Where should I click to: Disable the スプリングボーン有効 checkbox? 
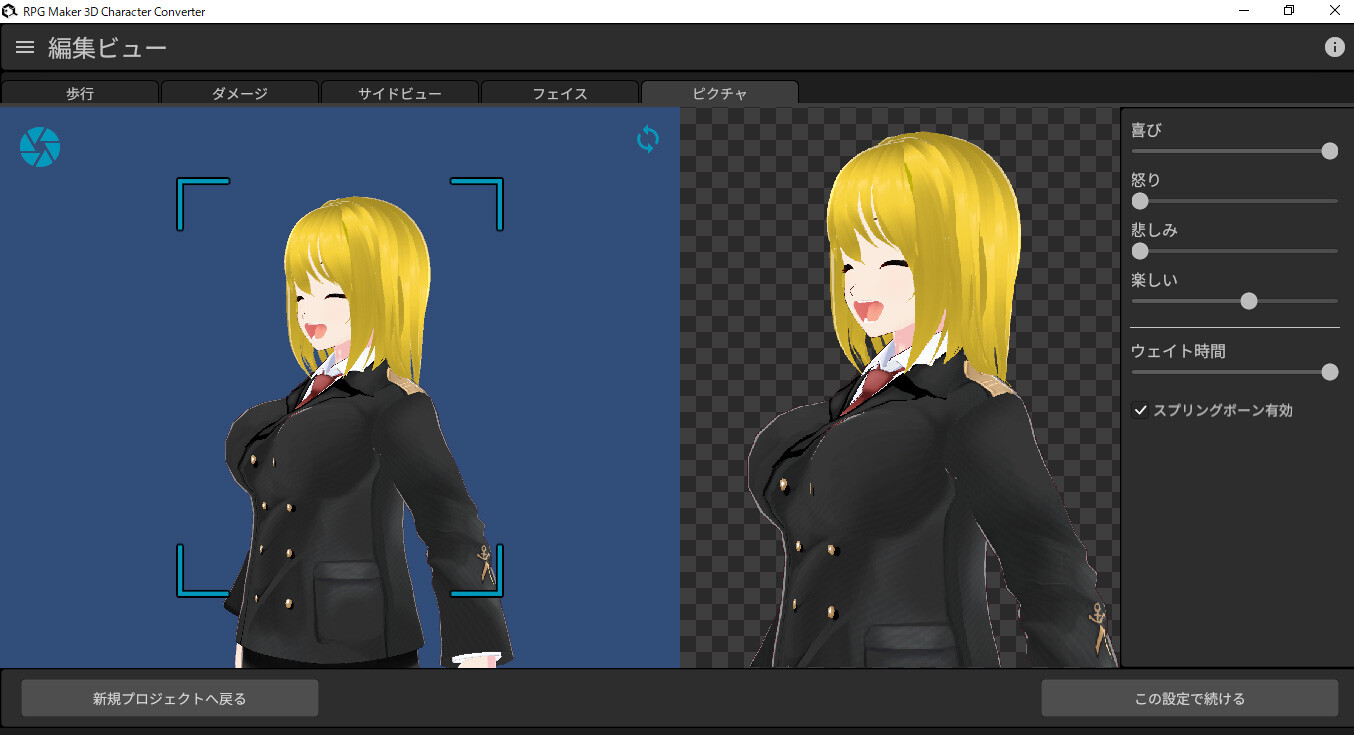point(1141,409)
